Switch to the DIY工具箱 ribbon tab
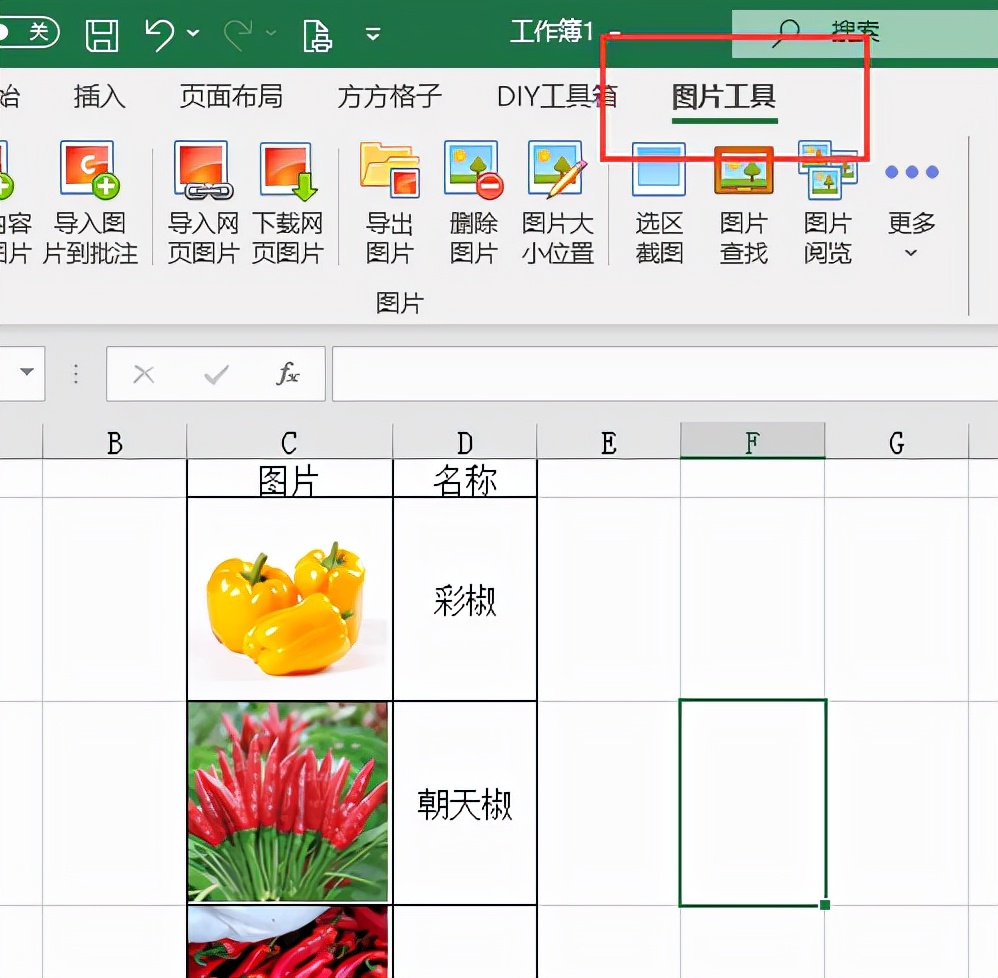The width and height of the screenshot is (998, 978). [557, 97]
